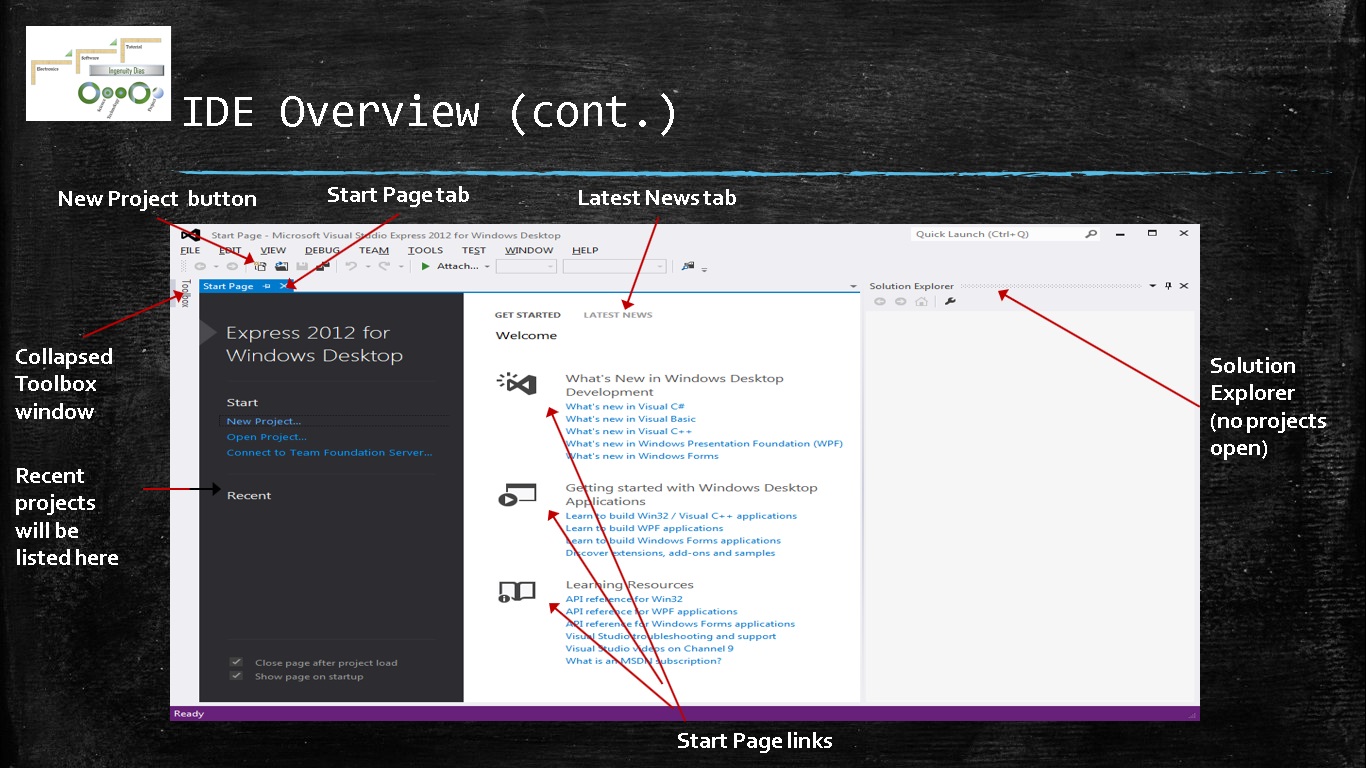Click the New Project toolbar icon
Image resolution: width=1366 pixels, height=768 pixels.
tap(260, 266)
